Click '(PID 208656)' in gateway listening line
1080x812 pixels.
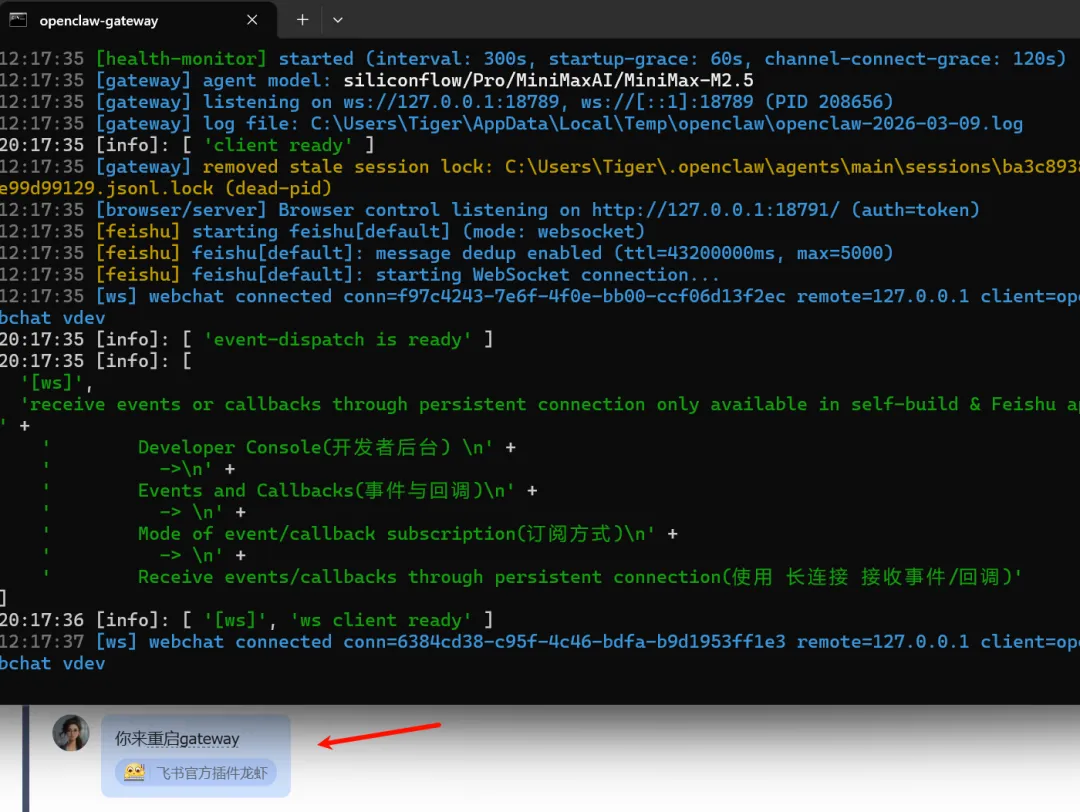[x=829, y=102]
